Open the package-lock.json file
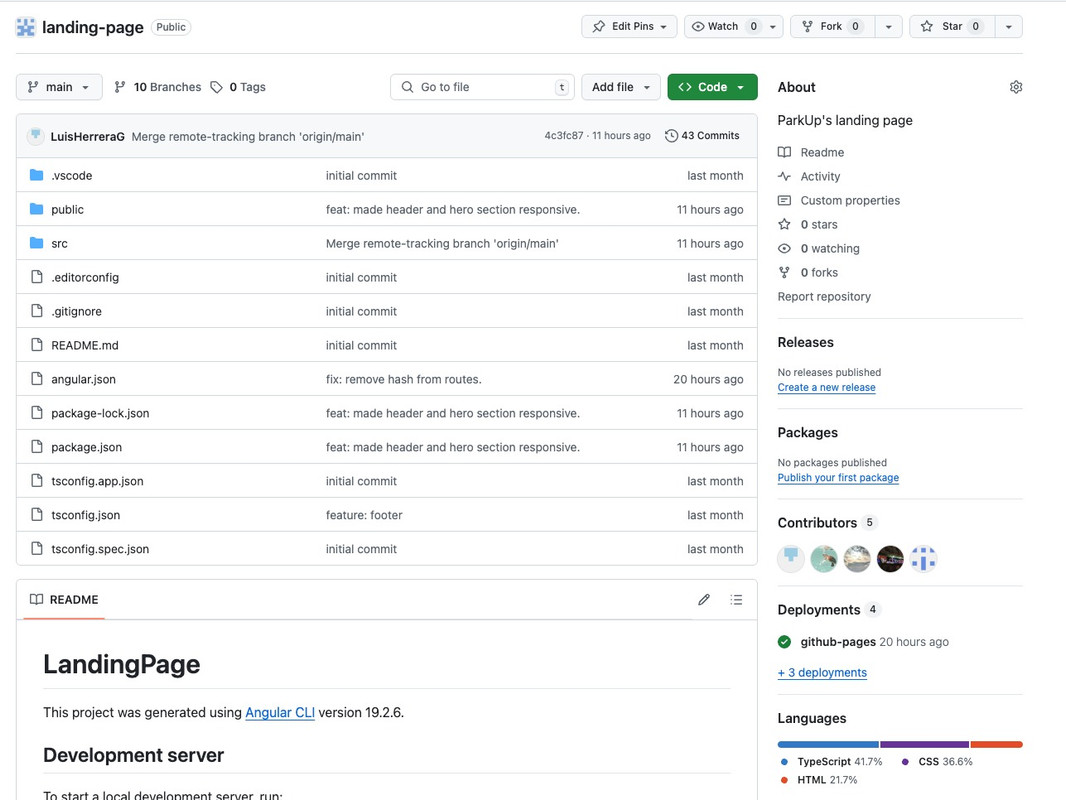 (x=100, y=413)
